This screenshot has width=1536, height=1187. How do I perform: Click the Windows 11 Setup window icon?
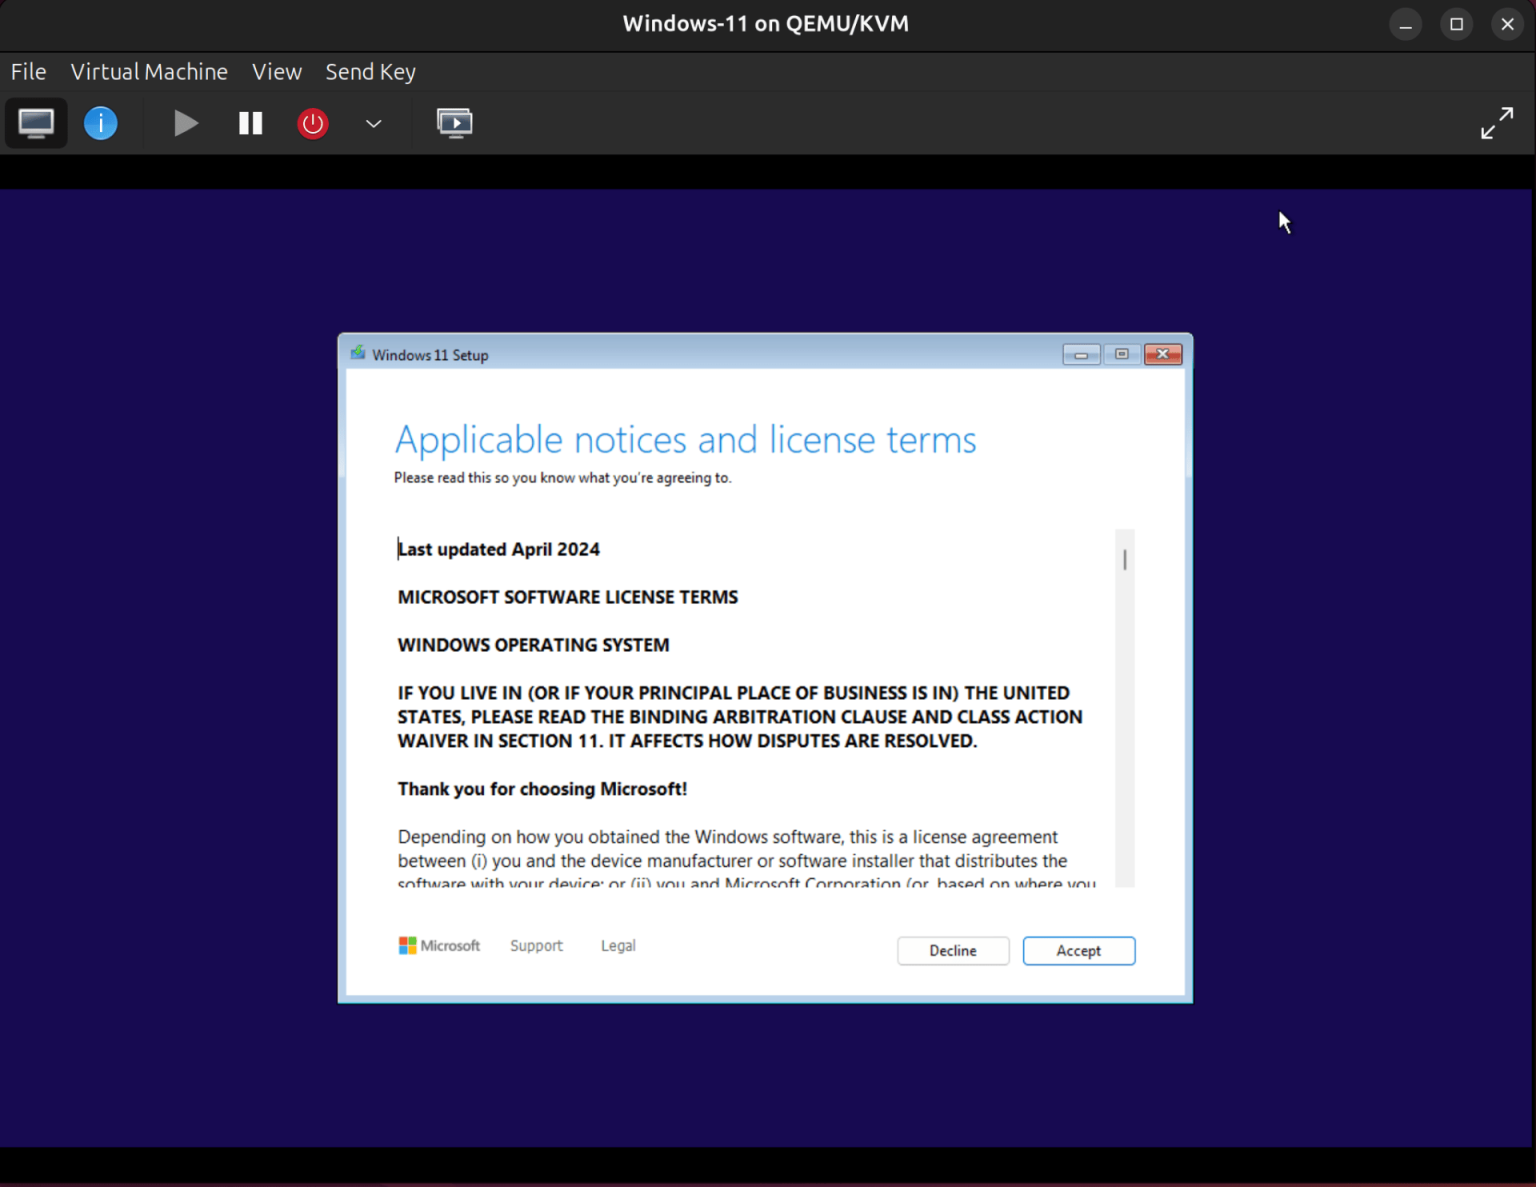coord(358,353)
